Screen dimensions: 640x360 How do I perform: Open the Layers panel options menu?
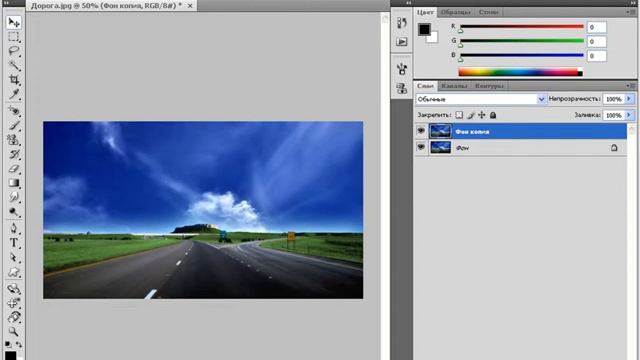(x=631, y=86)
